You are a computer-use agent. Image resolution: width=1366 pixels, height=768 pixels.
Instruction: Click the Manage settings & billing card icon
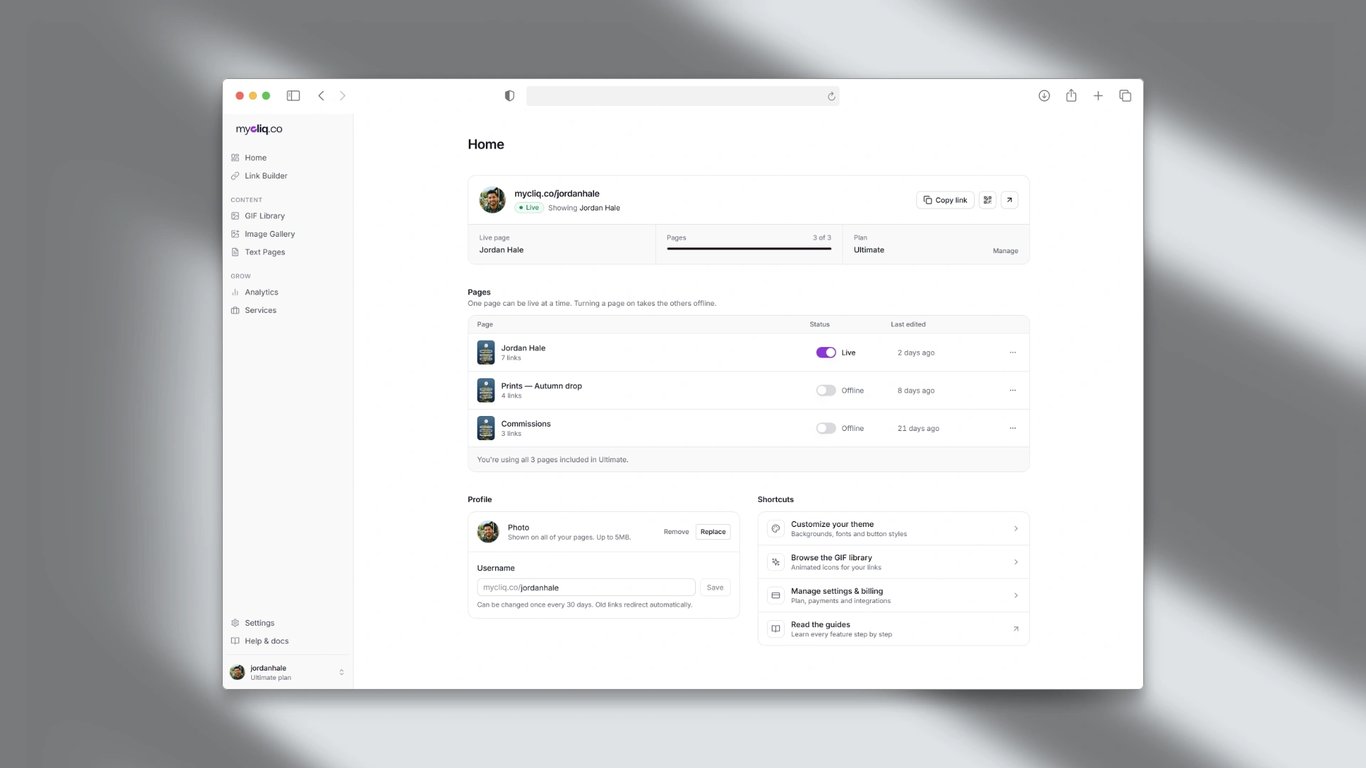tap(775, 595)
